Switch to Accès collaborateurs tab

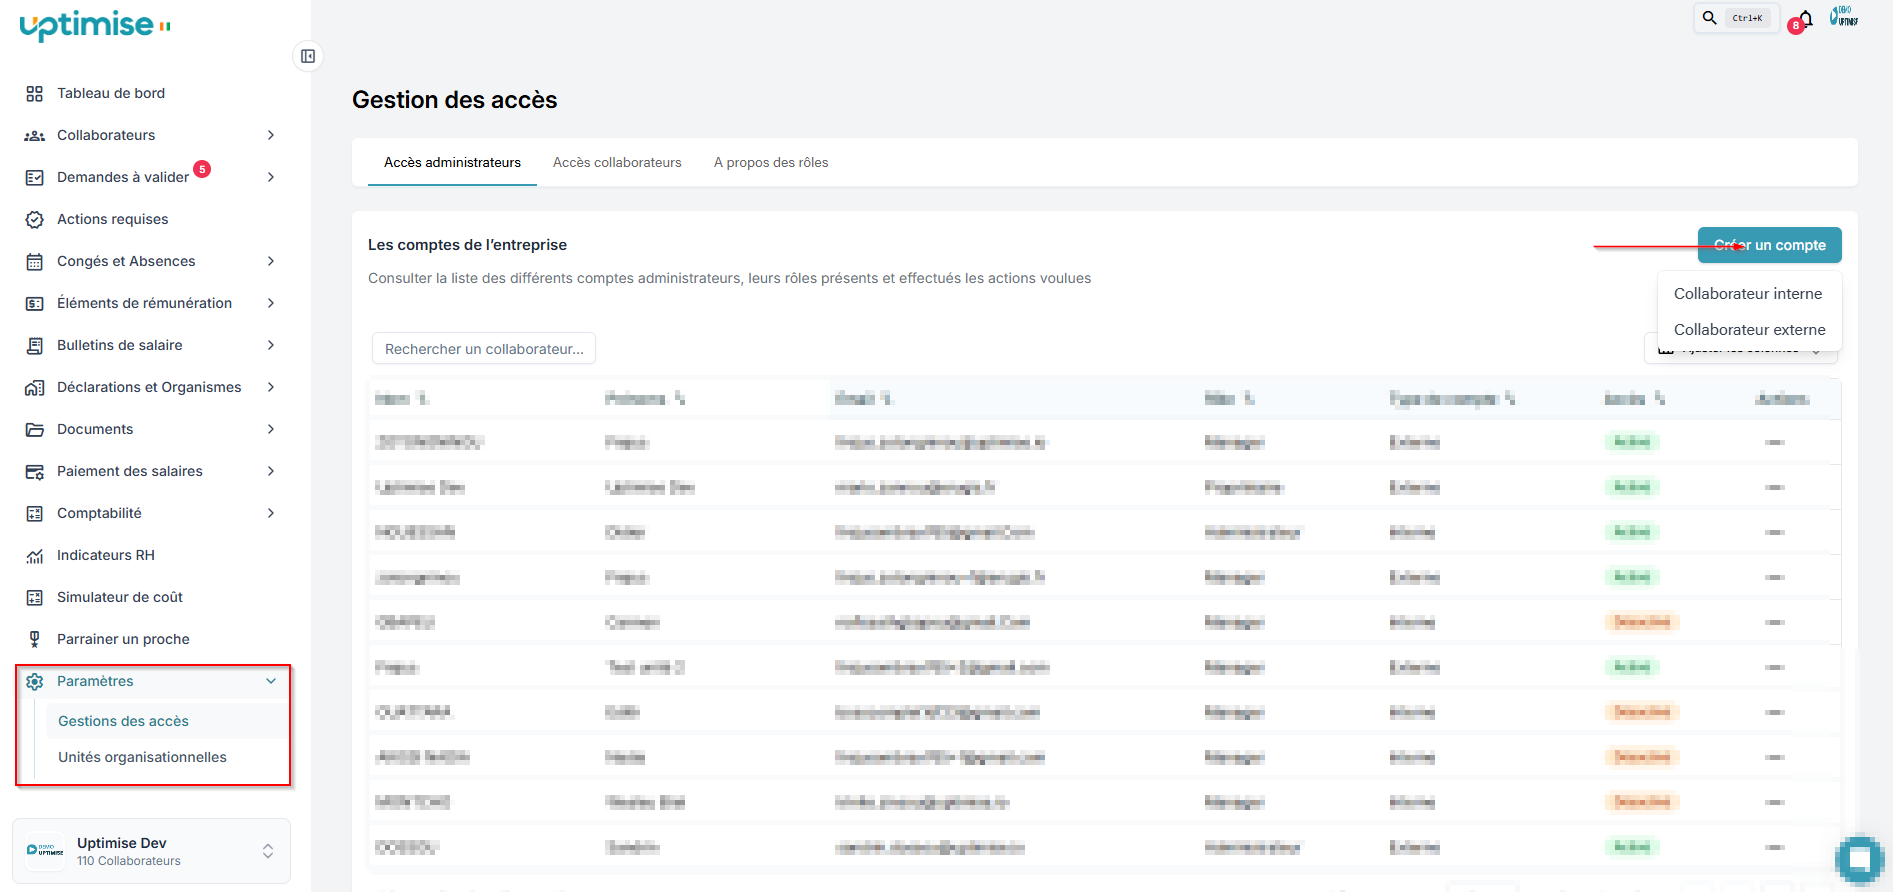tap(617, 162)
